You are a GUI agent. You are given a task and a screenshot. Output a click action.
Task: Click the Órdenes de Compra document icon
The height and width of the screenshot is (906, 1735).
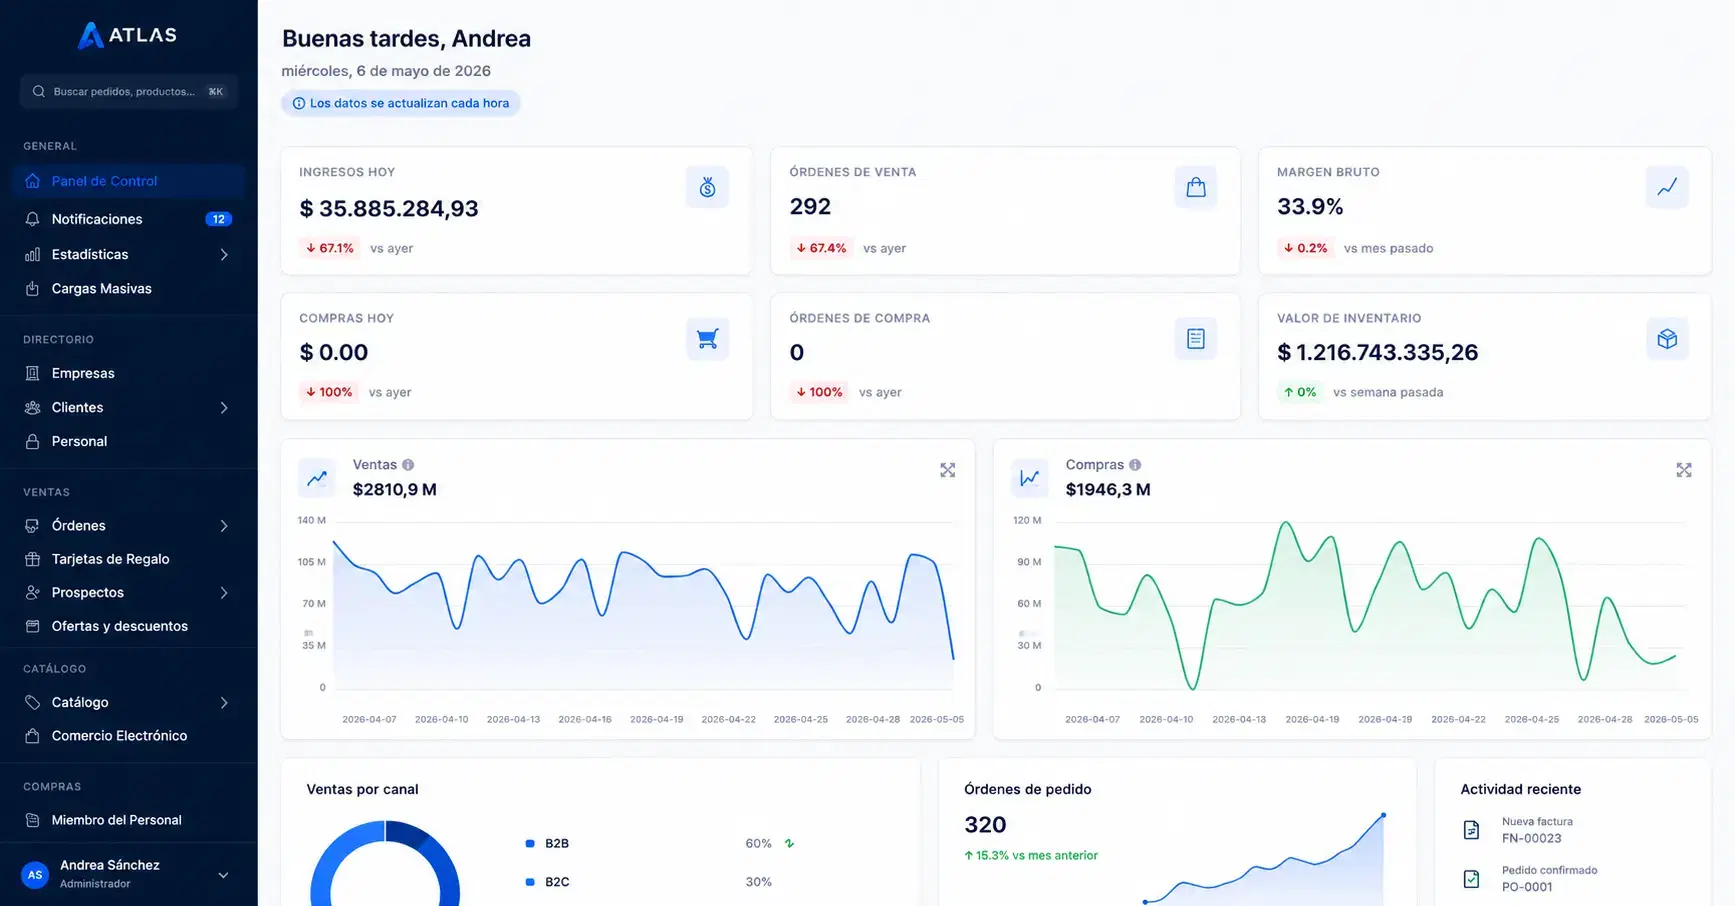click(1196, 338)
